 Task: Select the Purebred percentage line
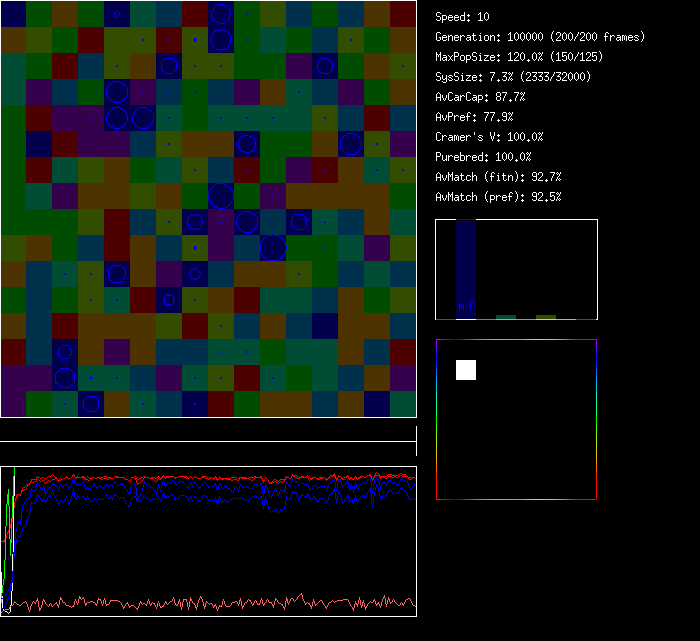[x=484, y=157]
